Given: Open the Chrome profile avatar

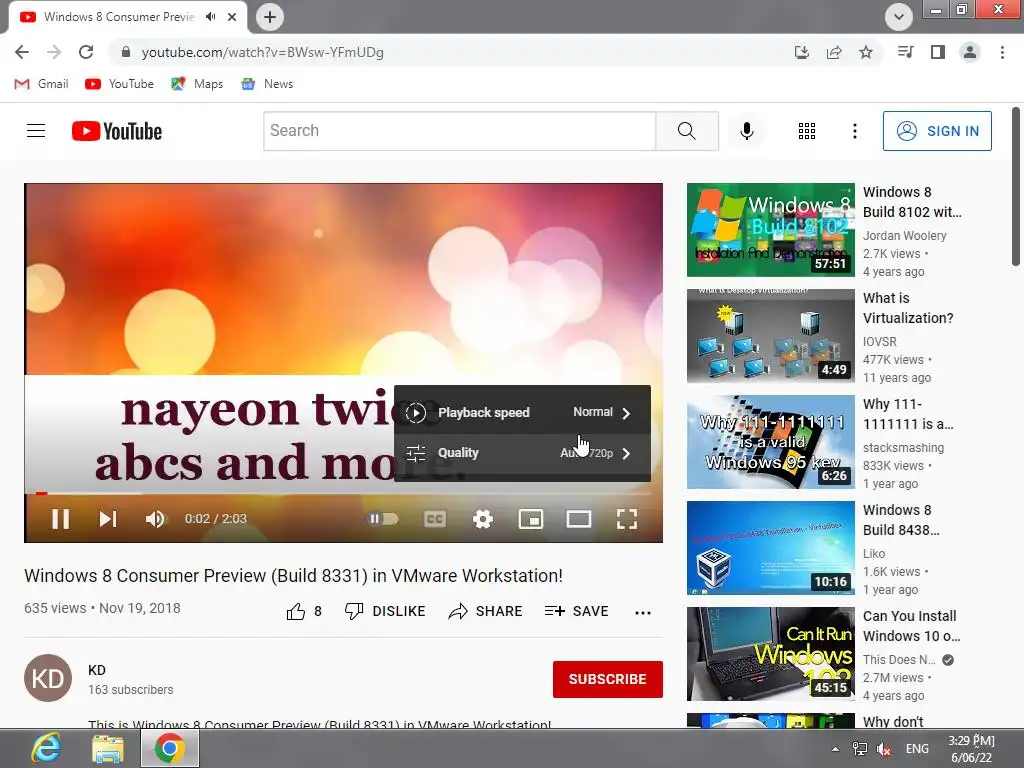Looking at the screenshot, I should tap(970, 52).
